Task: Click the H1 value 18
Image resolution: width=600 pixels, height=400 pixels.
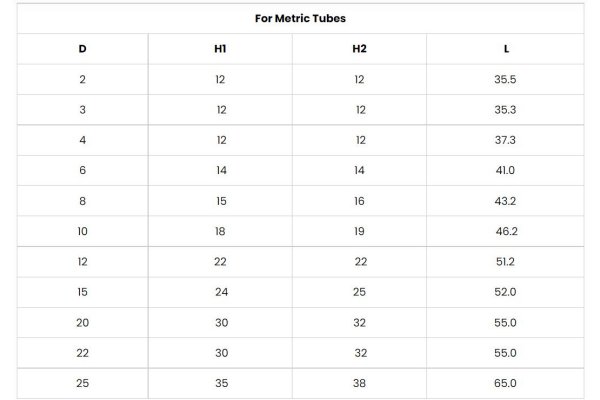Action: click(221, 231)
